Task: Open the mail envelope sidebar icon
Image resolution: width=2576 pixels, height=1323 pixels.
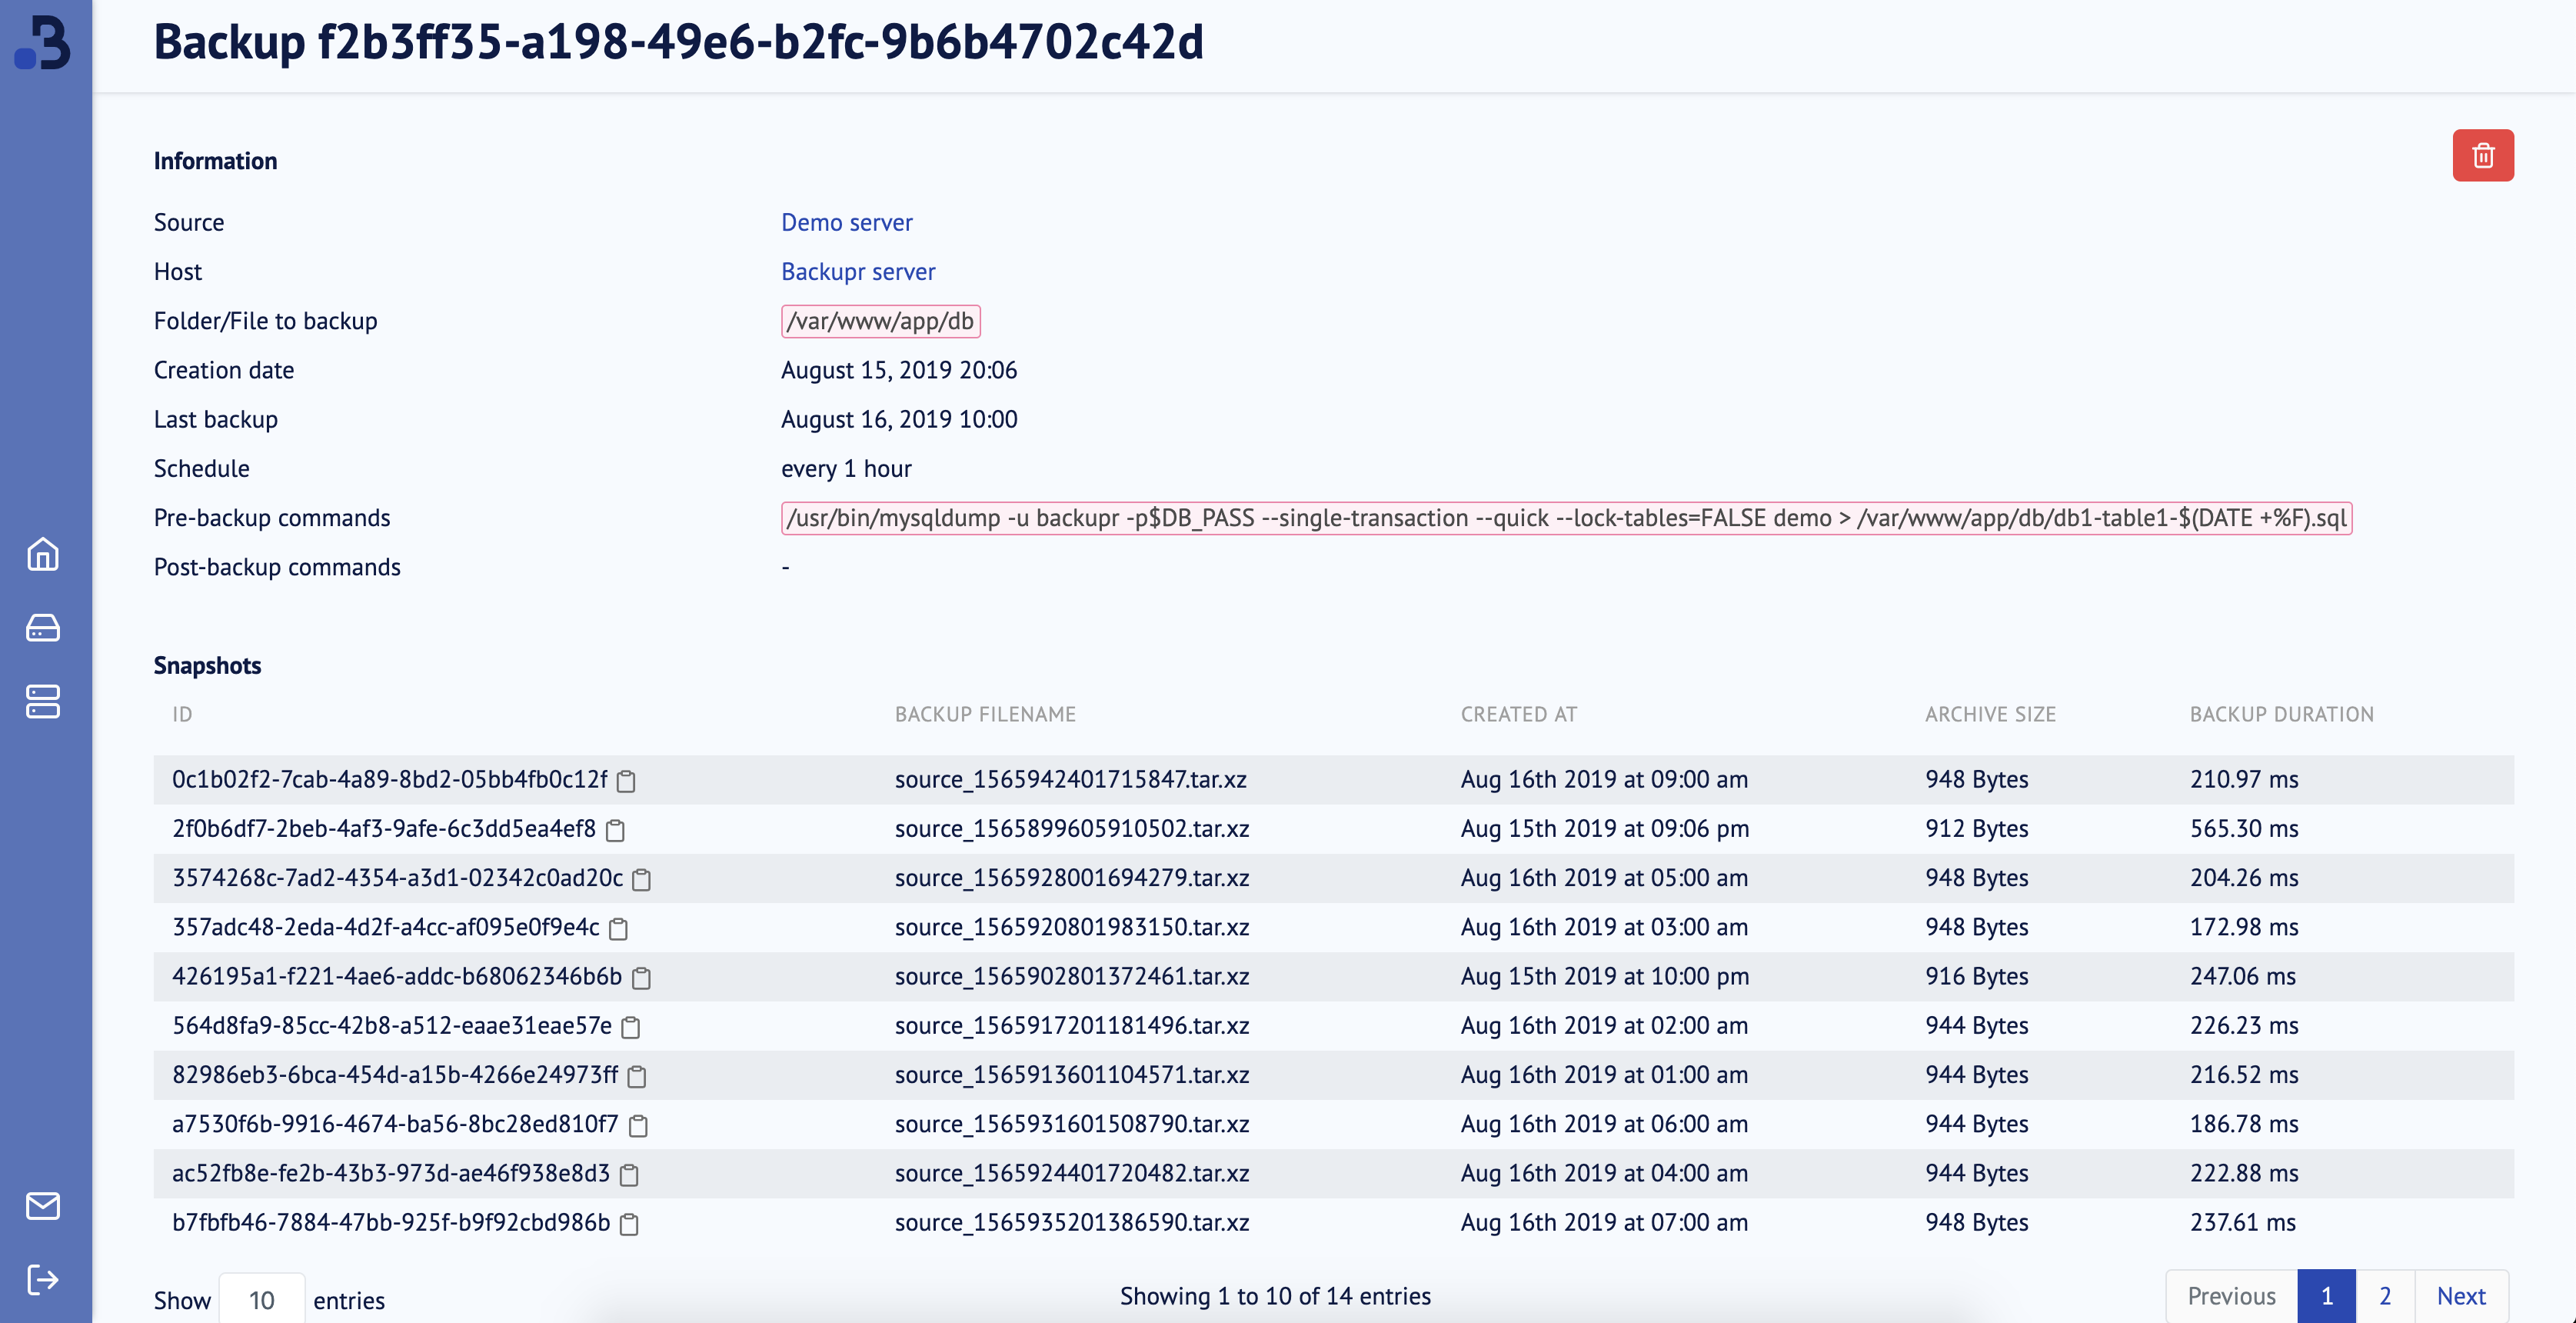Action: (43, 1206)
